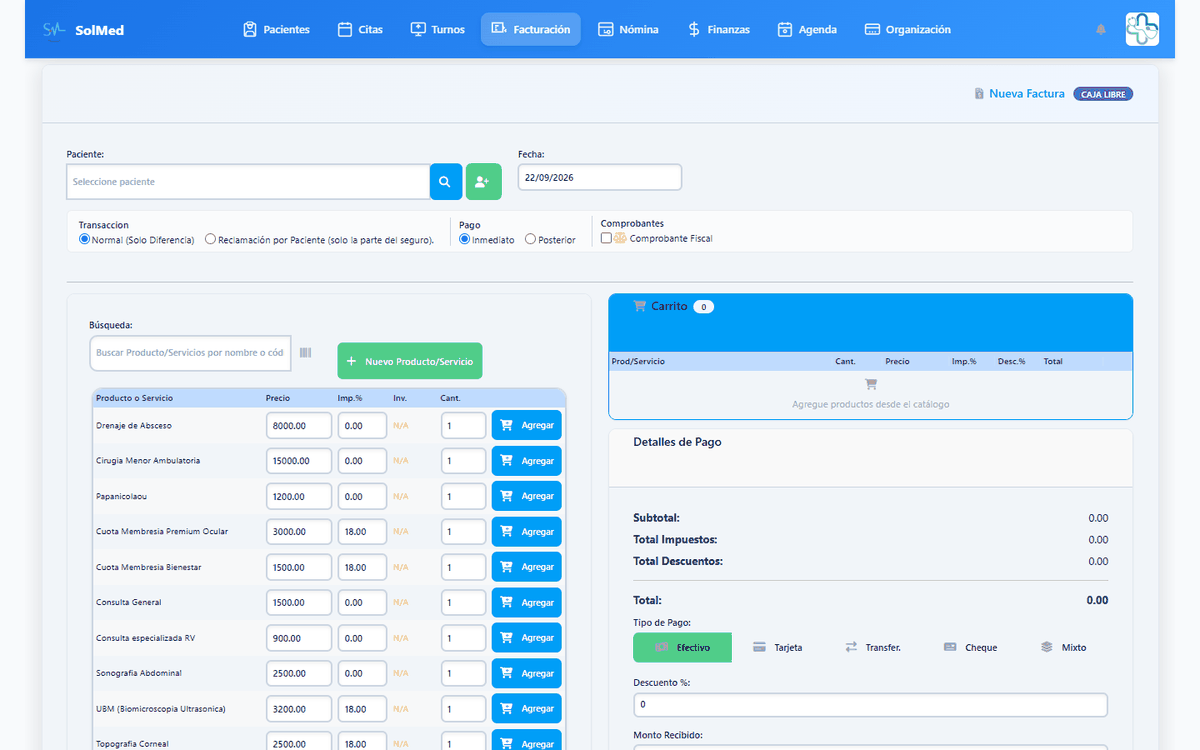
Task: Open the user profile avatar
Action: pyautogui.click(x=1142, y=29)
